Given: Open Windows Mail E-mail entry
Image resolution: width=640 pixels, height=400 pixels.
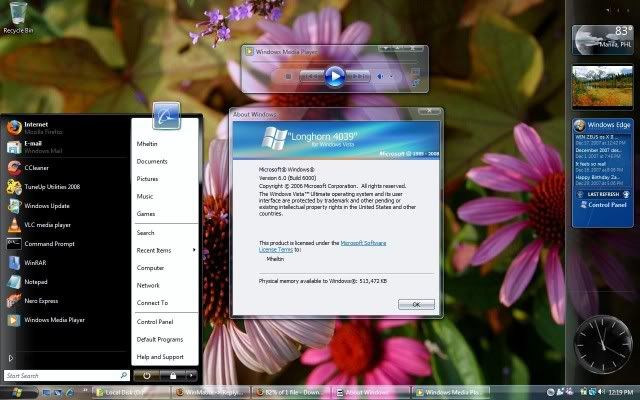Looking at the screenshot, I should 65,147.
